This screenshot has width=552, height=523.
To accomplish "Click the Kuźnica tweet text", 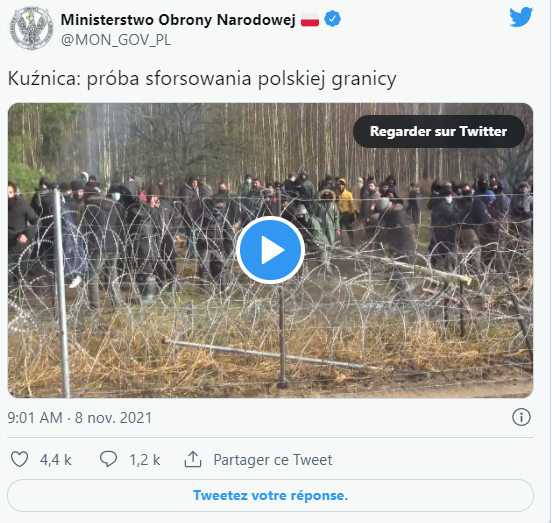I will click(202, 78).
